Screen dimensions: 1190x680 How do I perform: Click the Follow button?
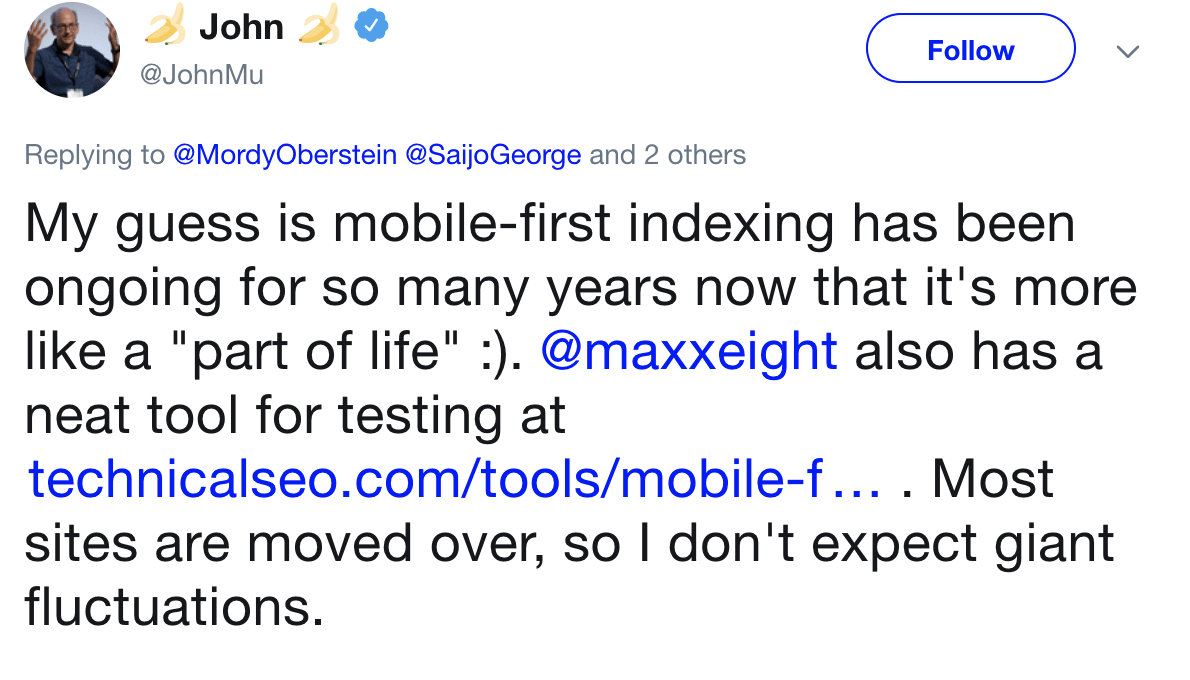(x=969, y=48)
